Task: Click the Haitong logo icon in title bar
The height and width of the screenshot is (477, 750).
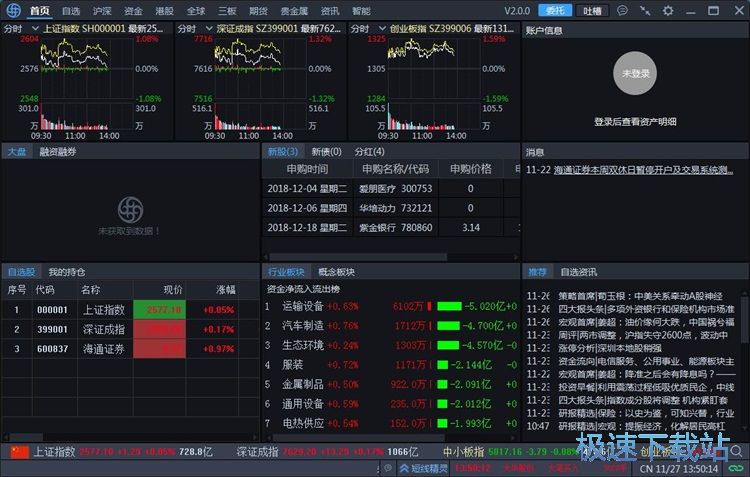Action: 13,10
